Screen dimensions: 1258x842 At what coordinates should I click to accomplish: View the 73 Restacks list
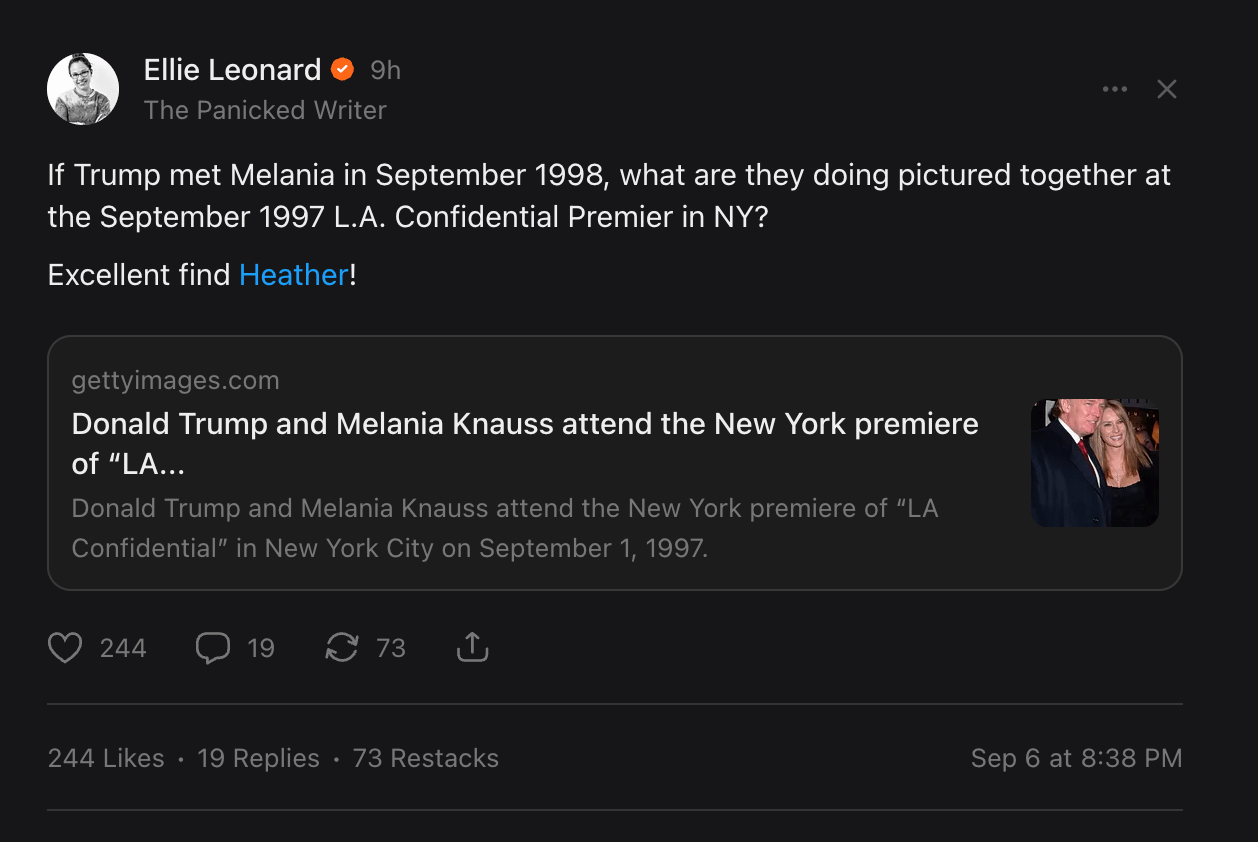click(425, 758)
